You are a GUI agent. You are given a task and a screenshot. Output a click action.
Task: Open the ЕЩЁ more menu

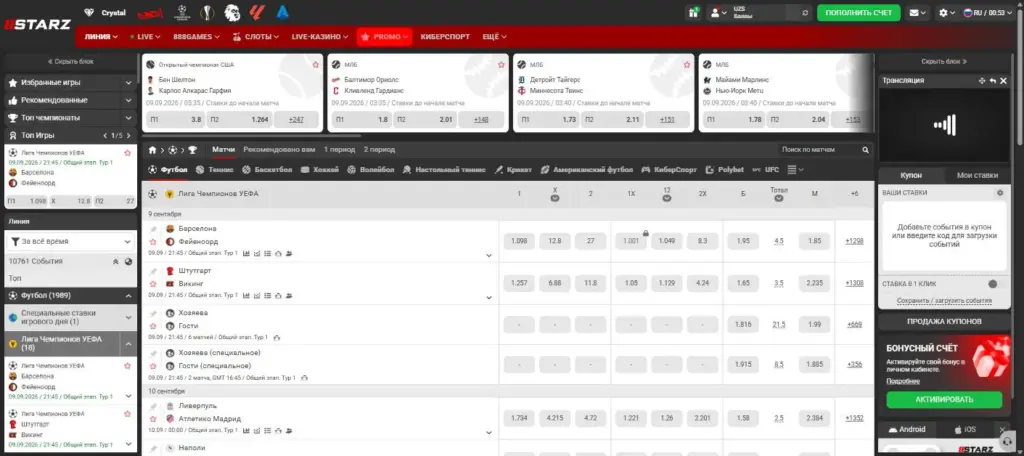(x=493, y=37)
